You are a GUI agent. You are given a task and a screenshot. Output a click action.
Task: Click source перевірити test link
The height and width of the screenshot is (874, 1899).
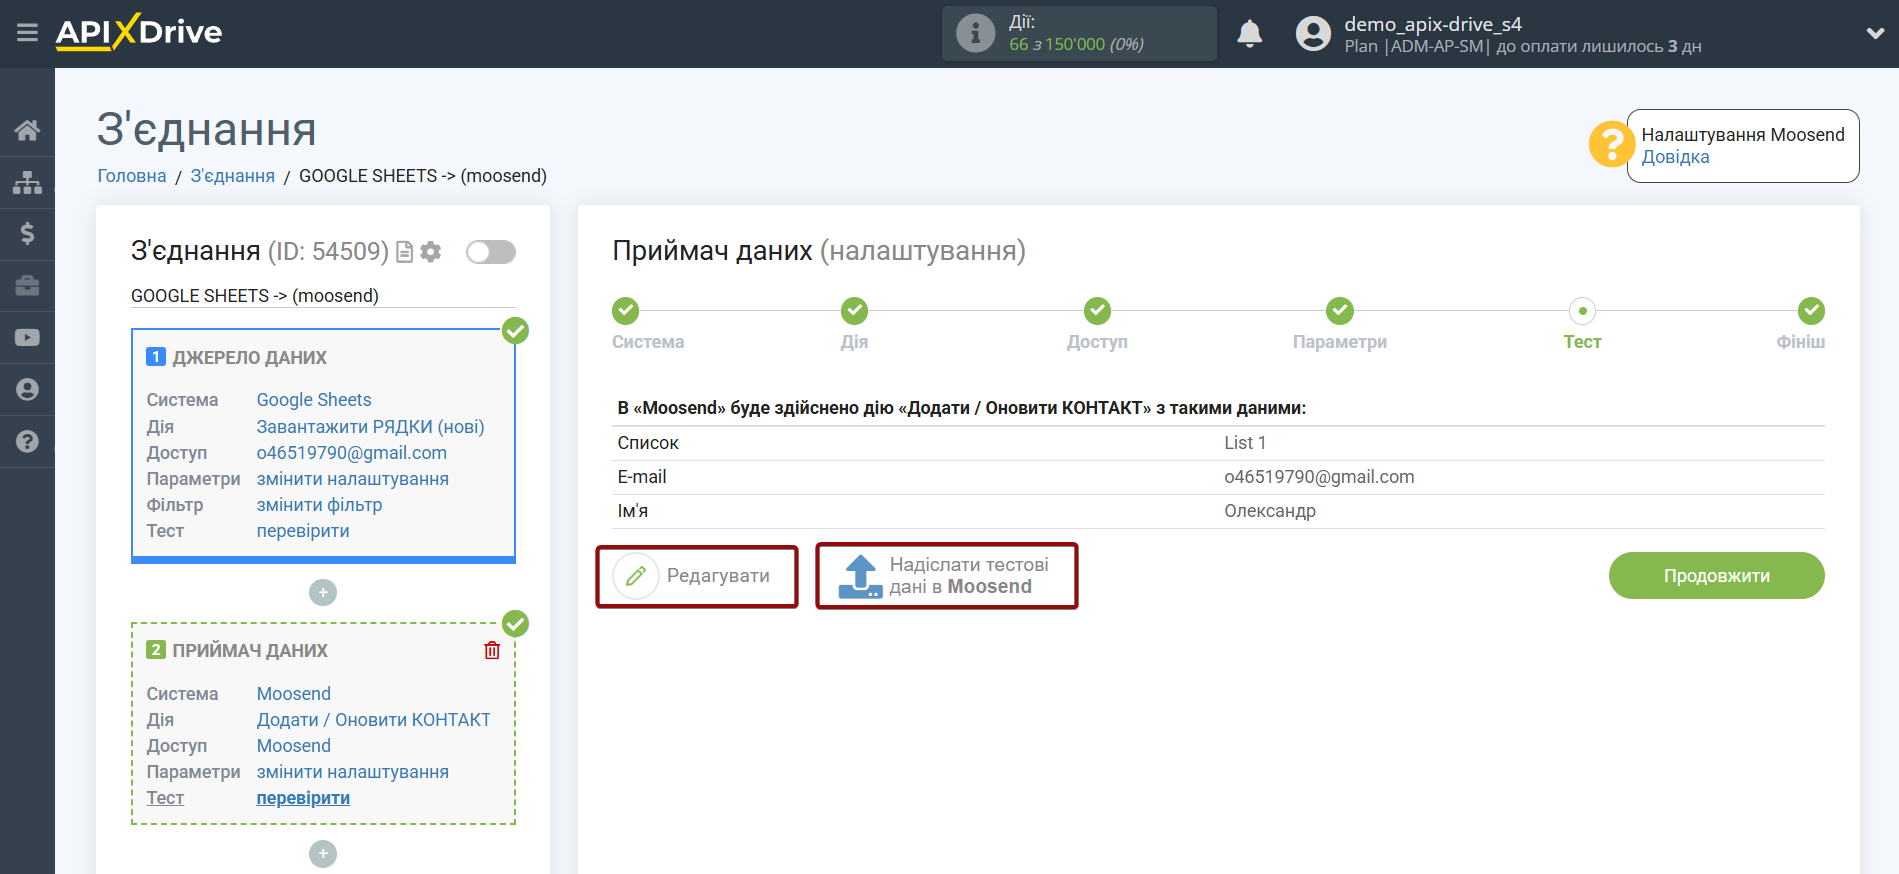(303, 531)
